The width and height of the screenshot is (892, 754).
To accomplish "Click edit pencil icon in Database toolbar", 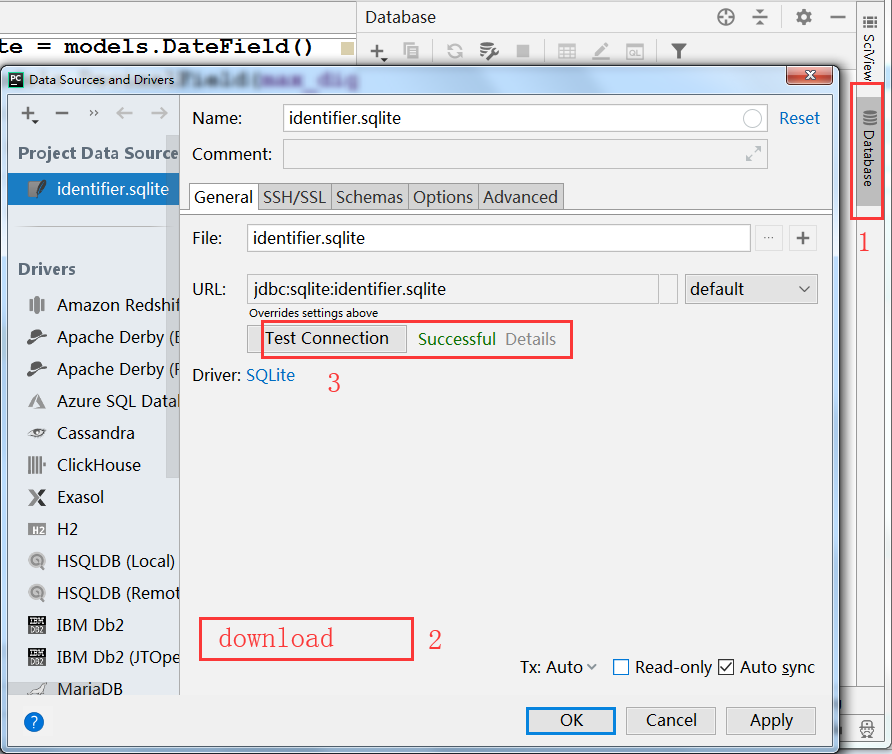I will point(601,51).
